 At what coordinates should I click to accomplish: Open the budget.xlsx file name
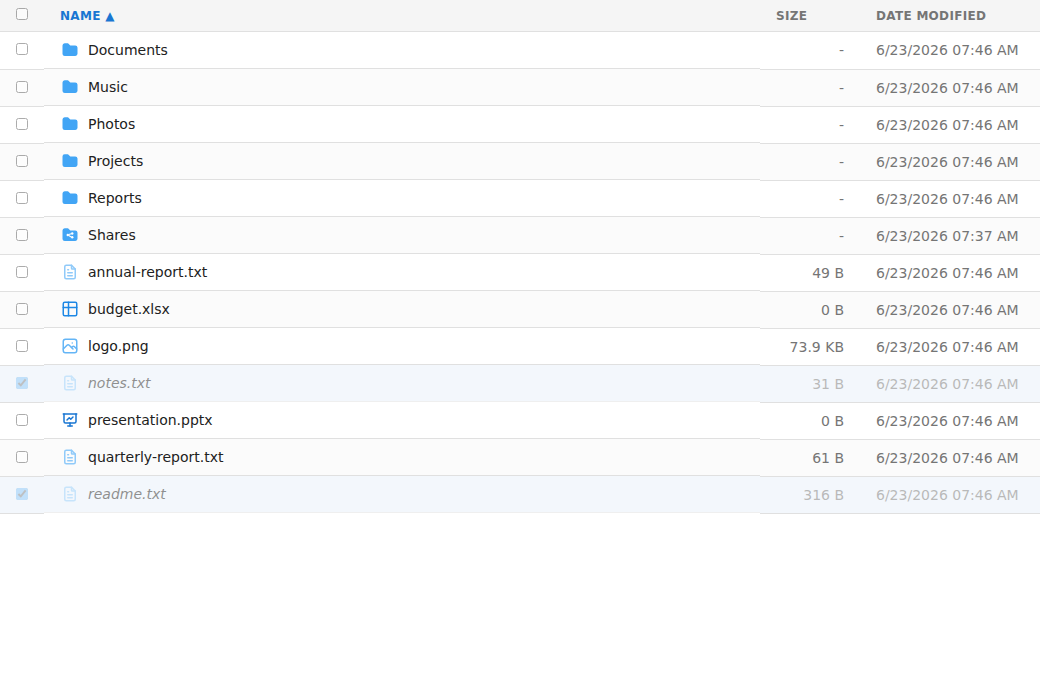point(129,309)
